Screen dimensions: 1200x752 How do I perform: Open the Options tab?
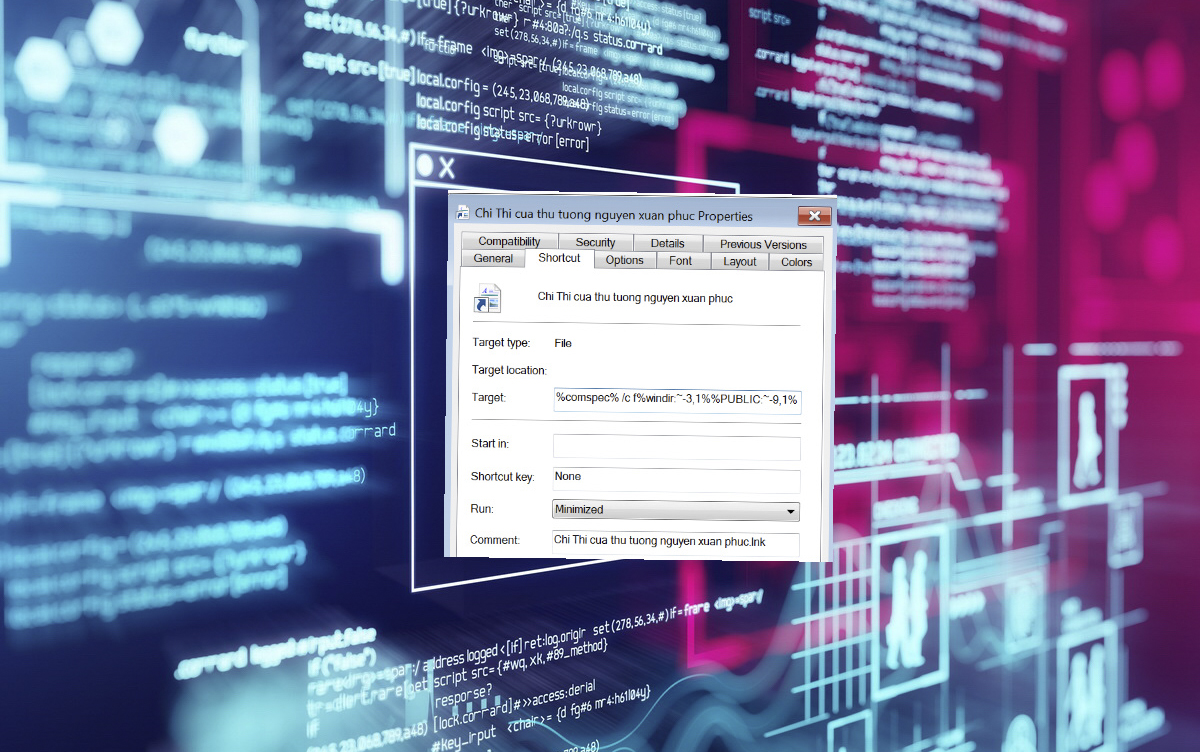click(624, 261)
